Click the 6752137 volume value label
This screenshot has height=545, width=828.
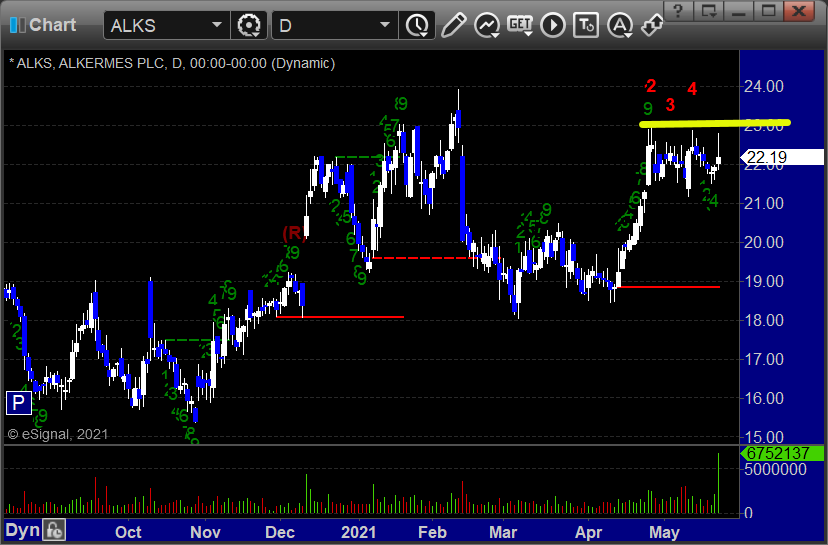coord(782,453)
